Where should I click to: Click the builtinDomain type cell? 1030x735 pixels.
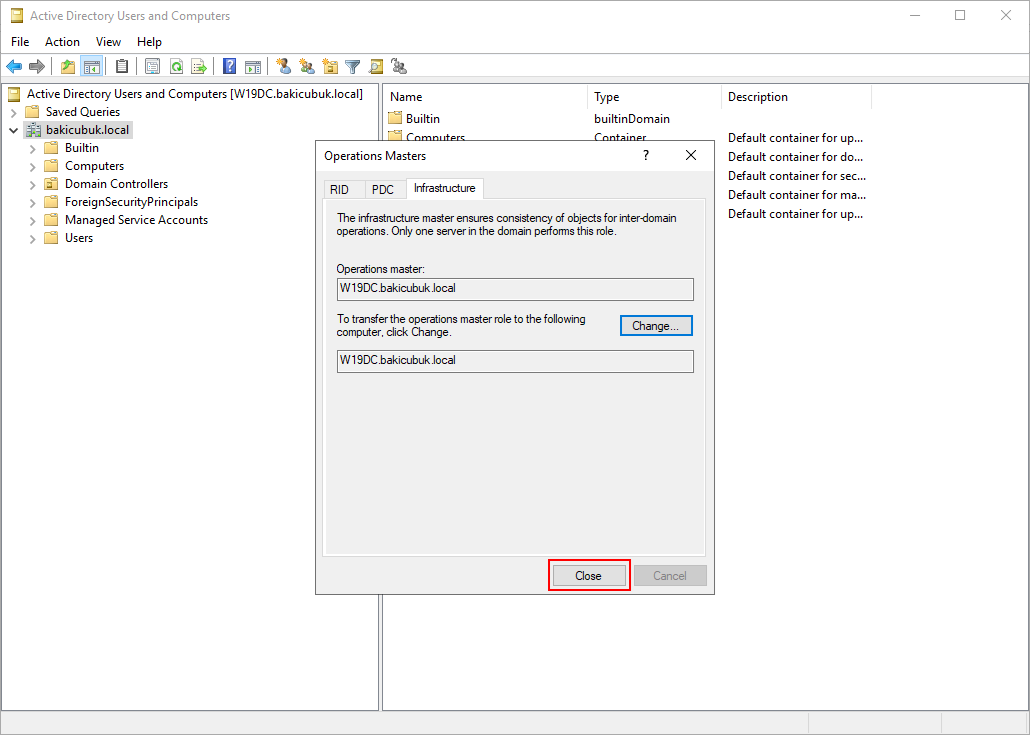click(632, 119)
